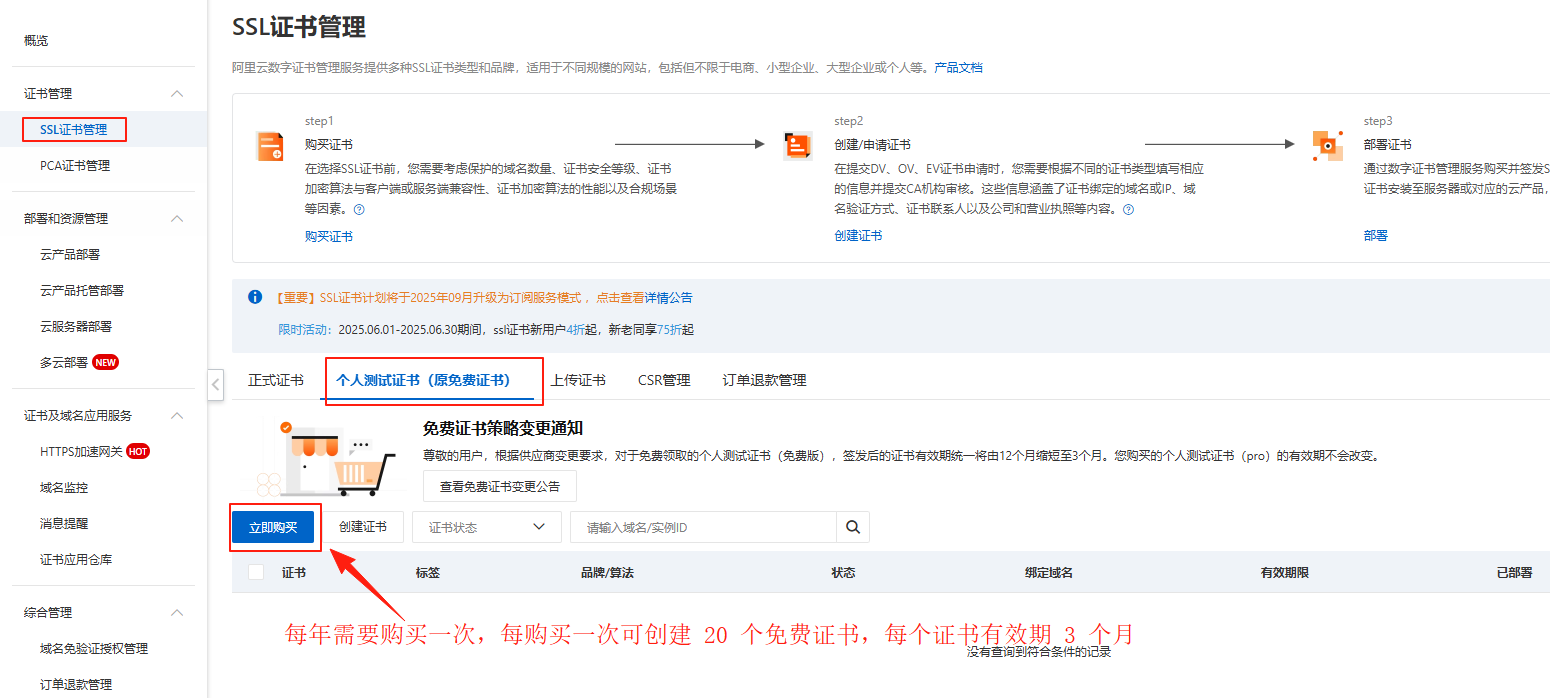Click the 免费证书策略变更通知 heading

(503, 429)
